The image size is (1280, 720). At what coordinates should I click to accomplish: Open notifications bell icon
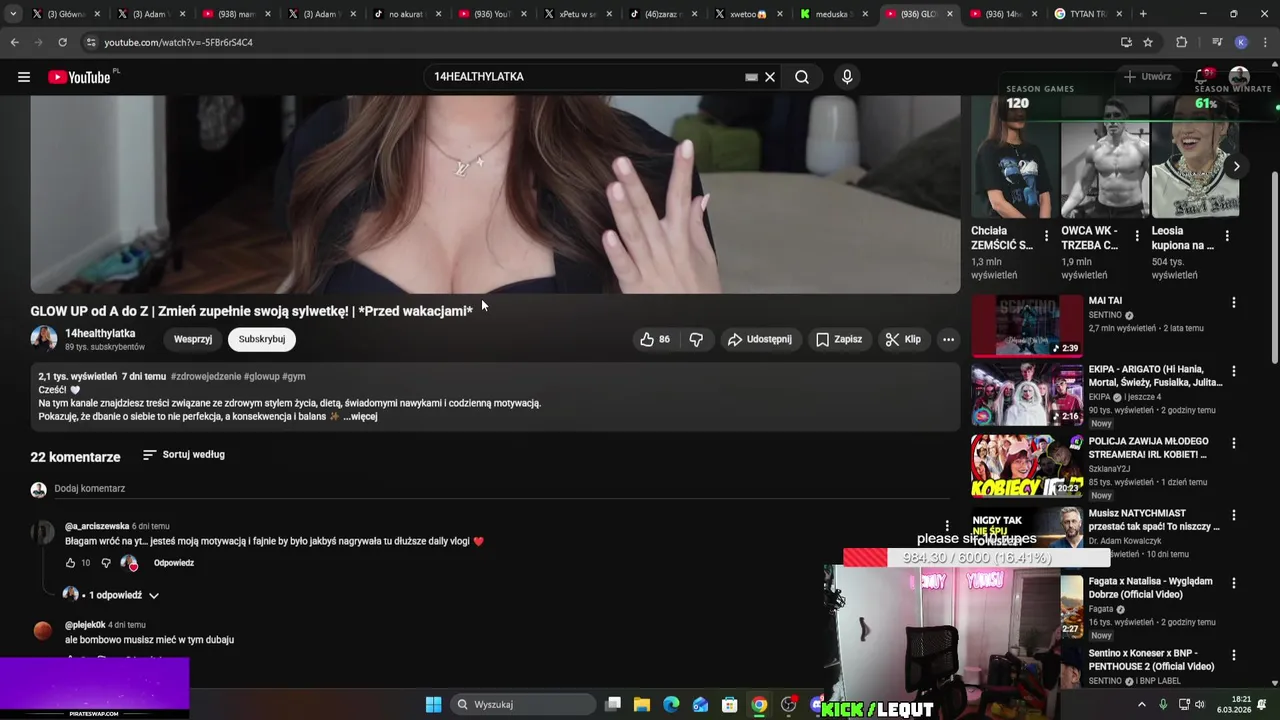pyautogui.click(x=1202, y=77)
